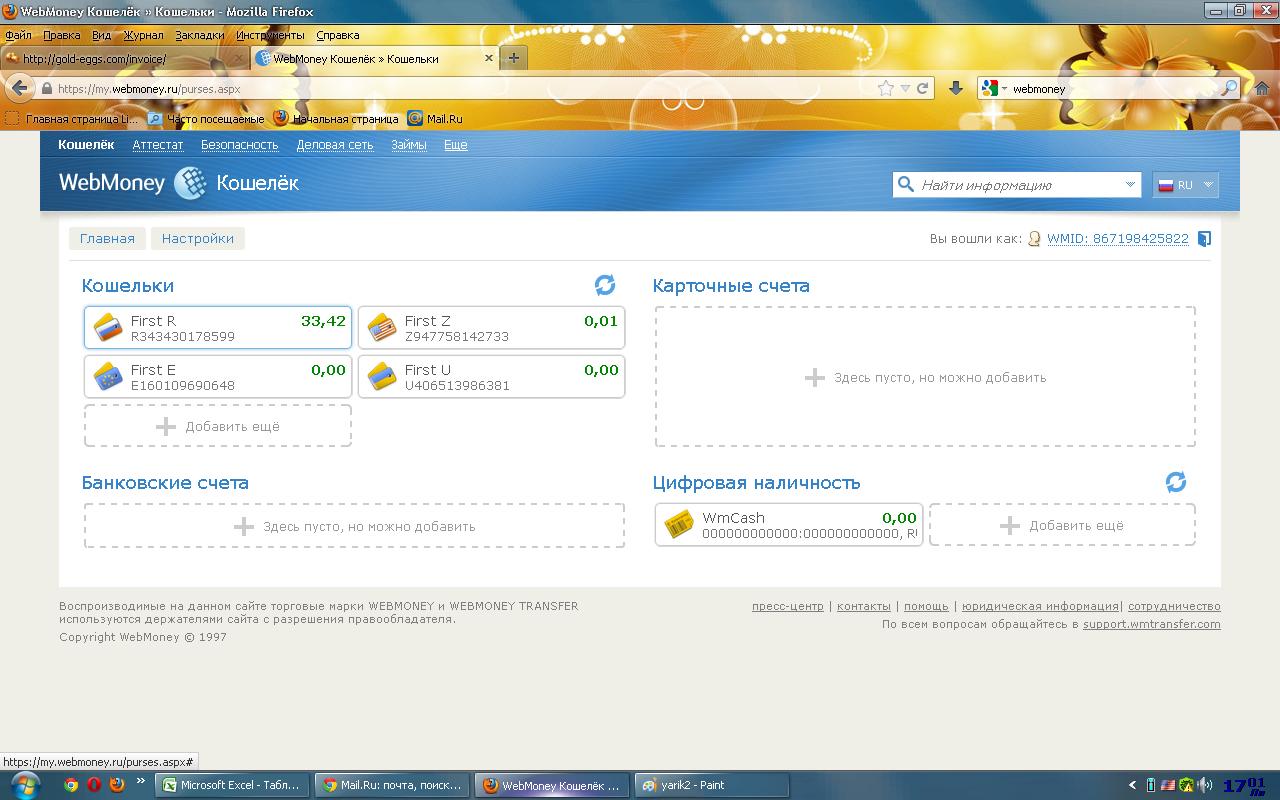Click the magnifier icon in Найти информацию
Viewport: 1280px width, 800px height.
click(x=906, y=184)
